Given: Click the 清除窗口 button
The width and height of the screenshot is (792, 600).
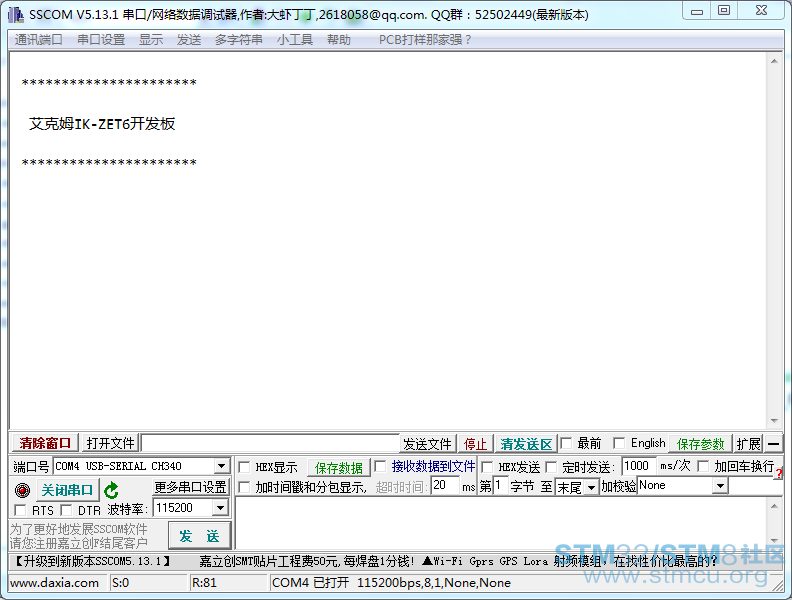Looking at the screenshot, I should pos(45,443).
